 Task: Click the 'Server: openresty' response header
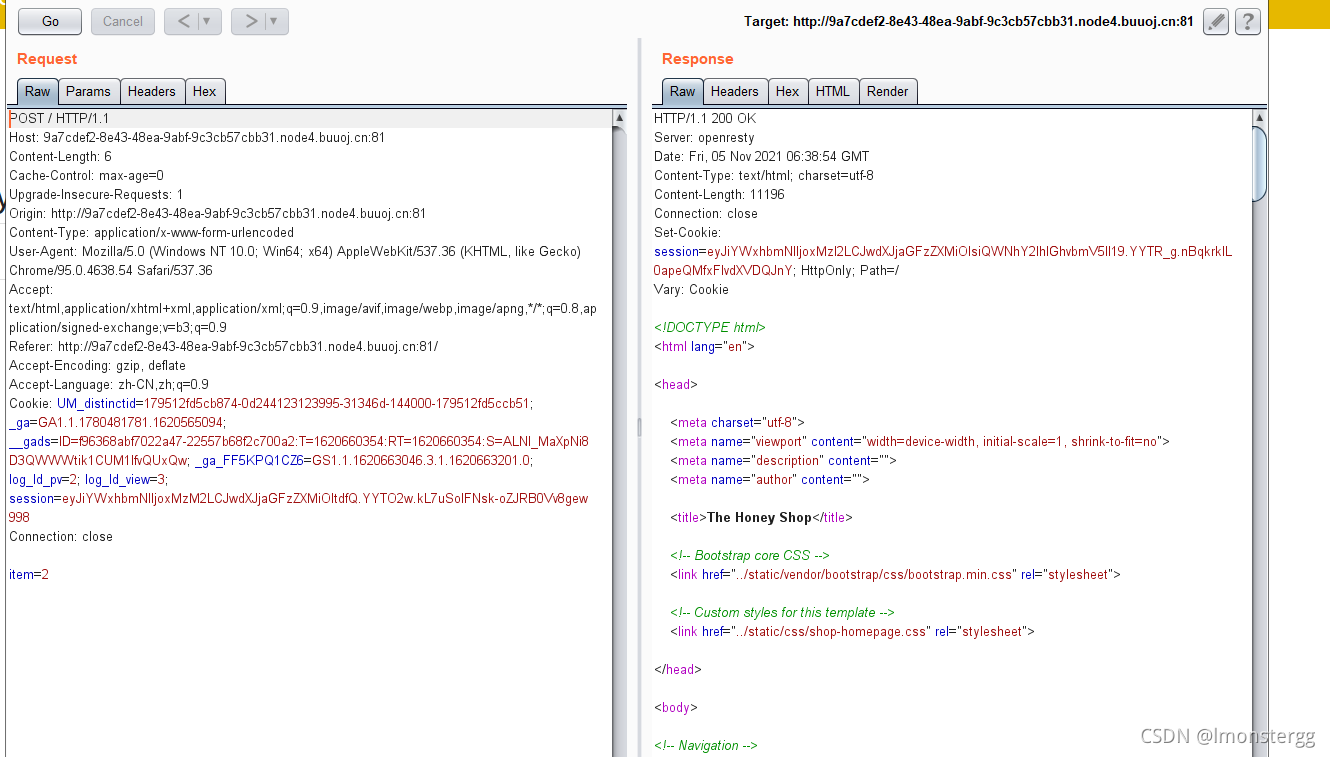pos(704,137)
